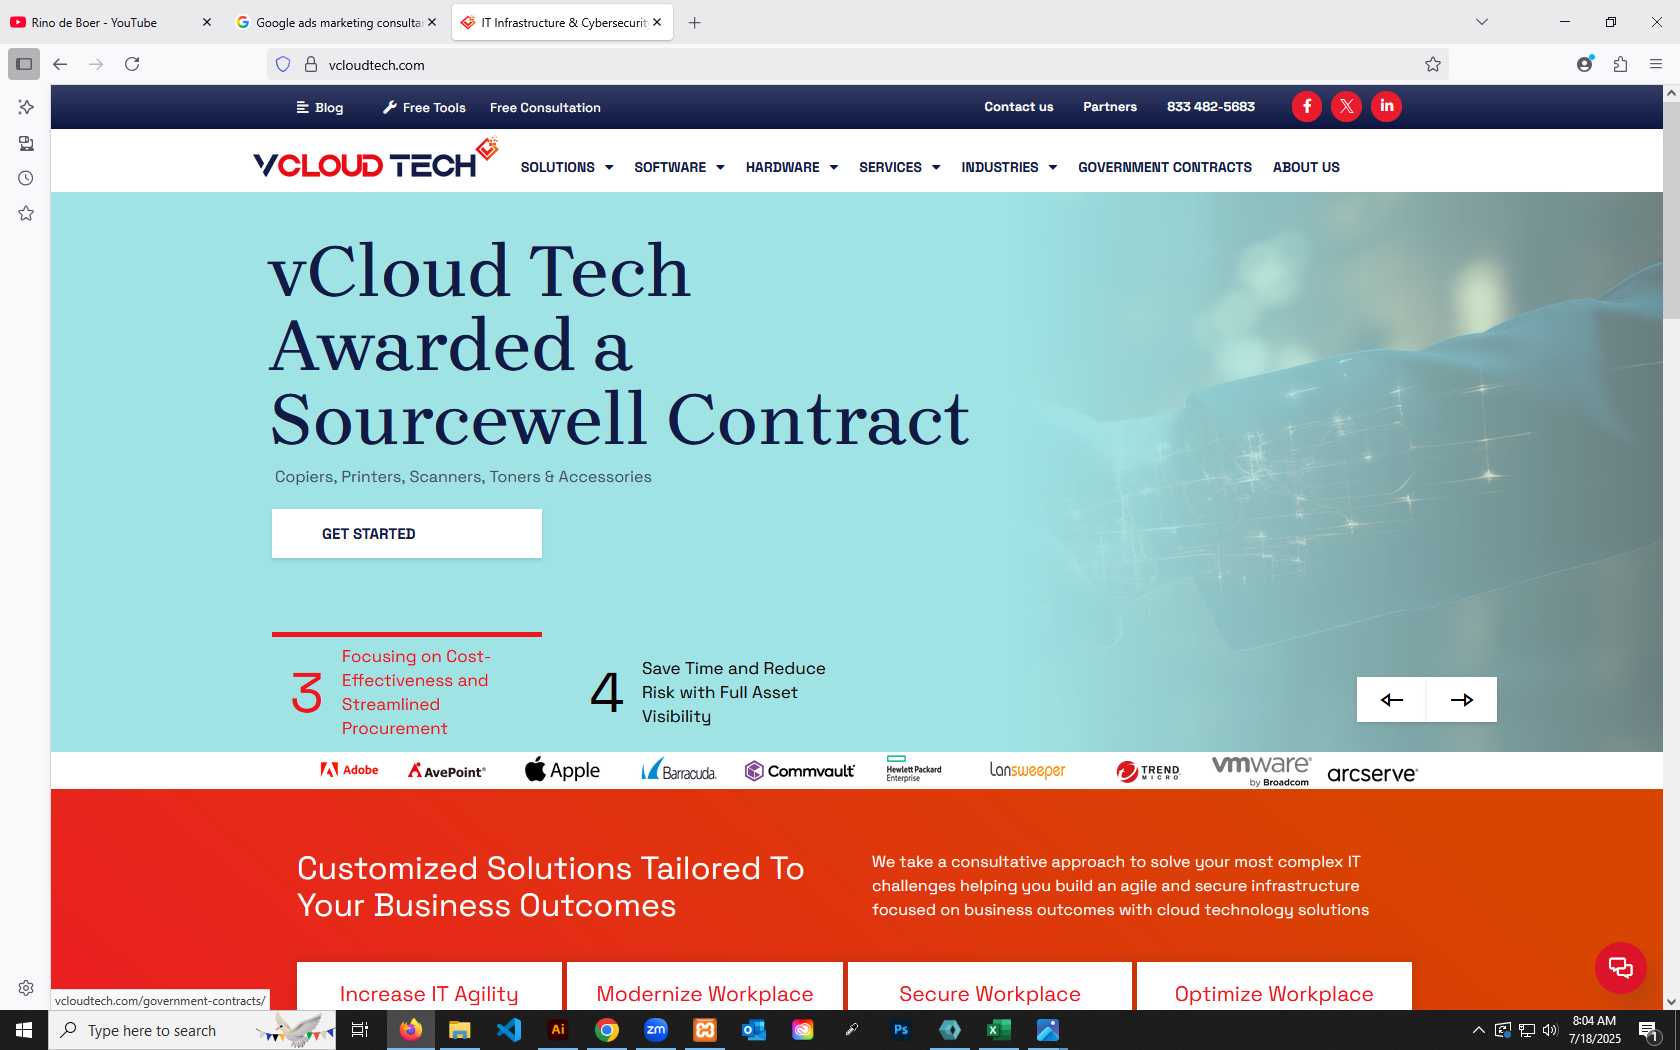Click the VMware partner logo
Viewport: 1680px width, 1050px height.
pyautogui.click(x=1261, y=770)
